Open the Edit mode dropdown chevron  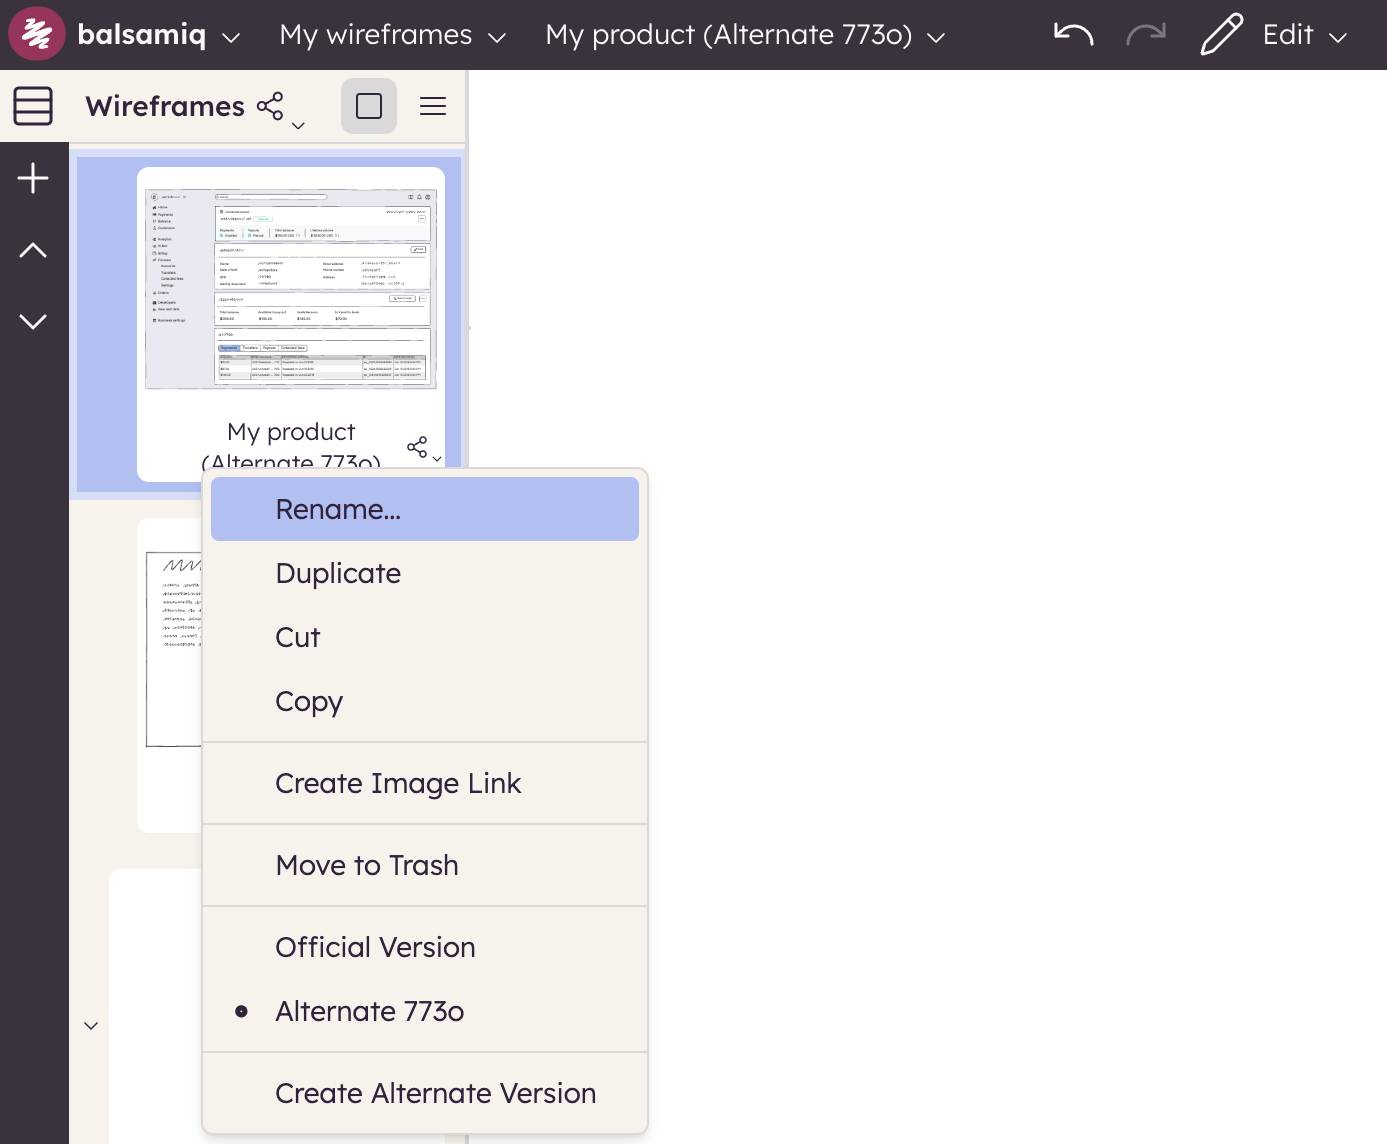tap(1338, 38)
